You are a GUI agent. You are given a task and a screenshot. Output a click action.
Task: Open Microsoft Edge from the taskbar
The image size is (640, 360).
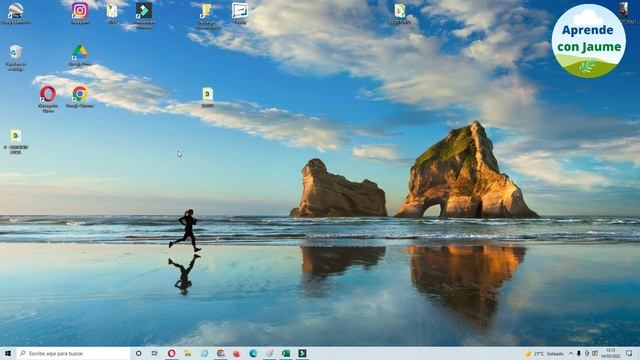coord(253,353)
